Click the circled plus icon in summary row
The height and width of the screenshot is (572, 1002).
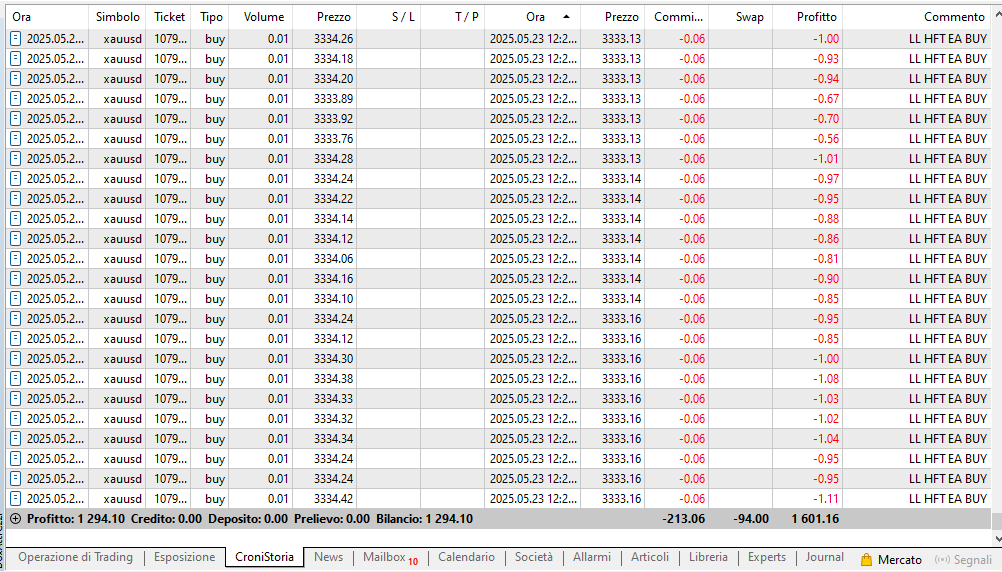pyautogui.click(x=16, y=519)
